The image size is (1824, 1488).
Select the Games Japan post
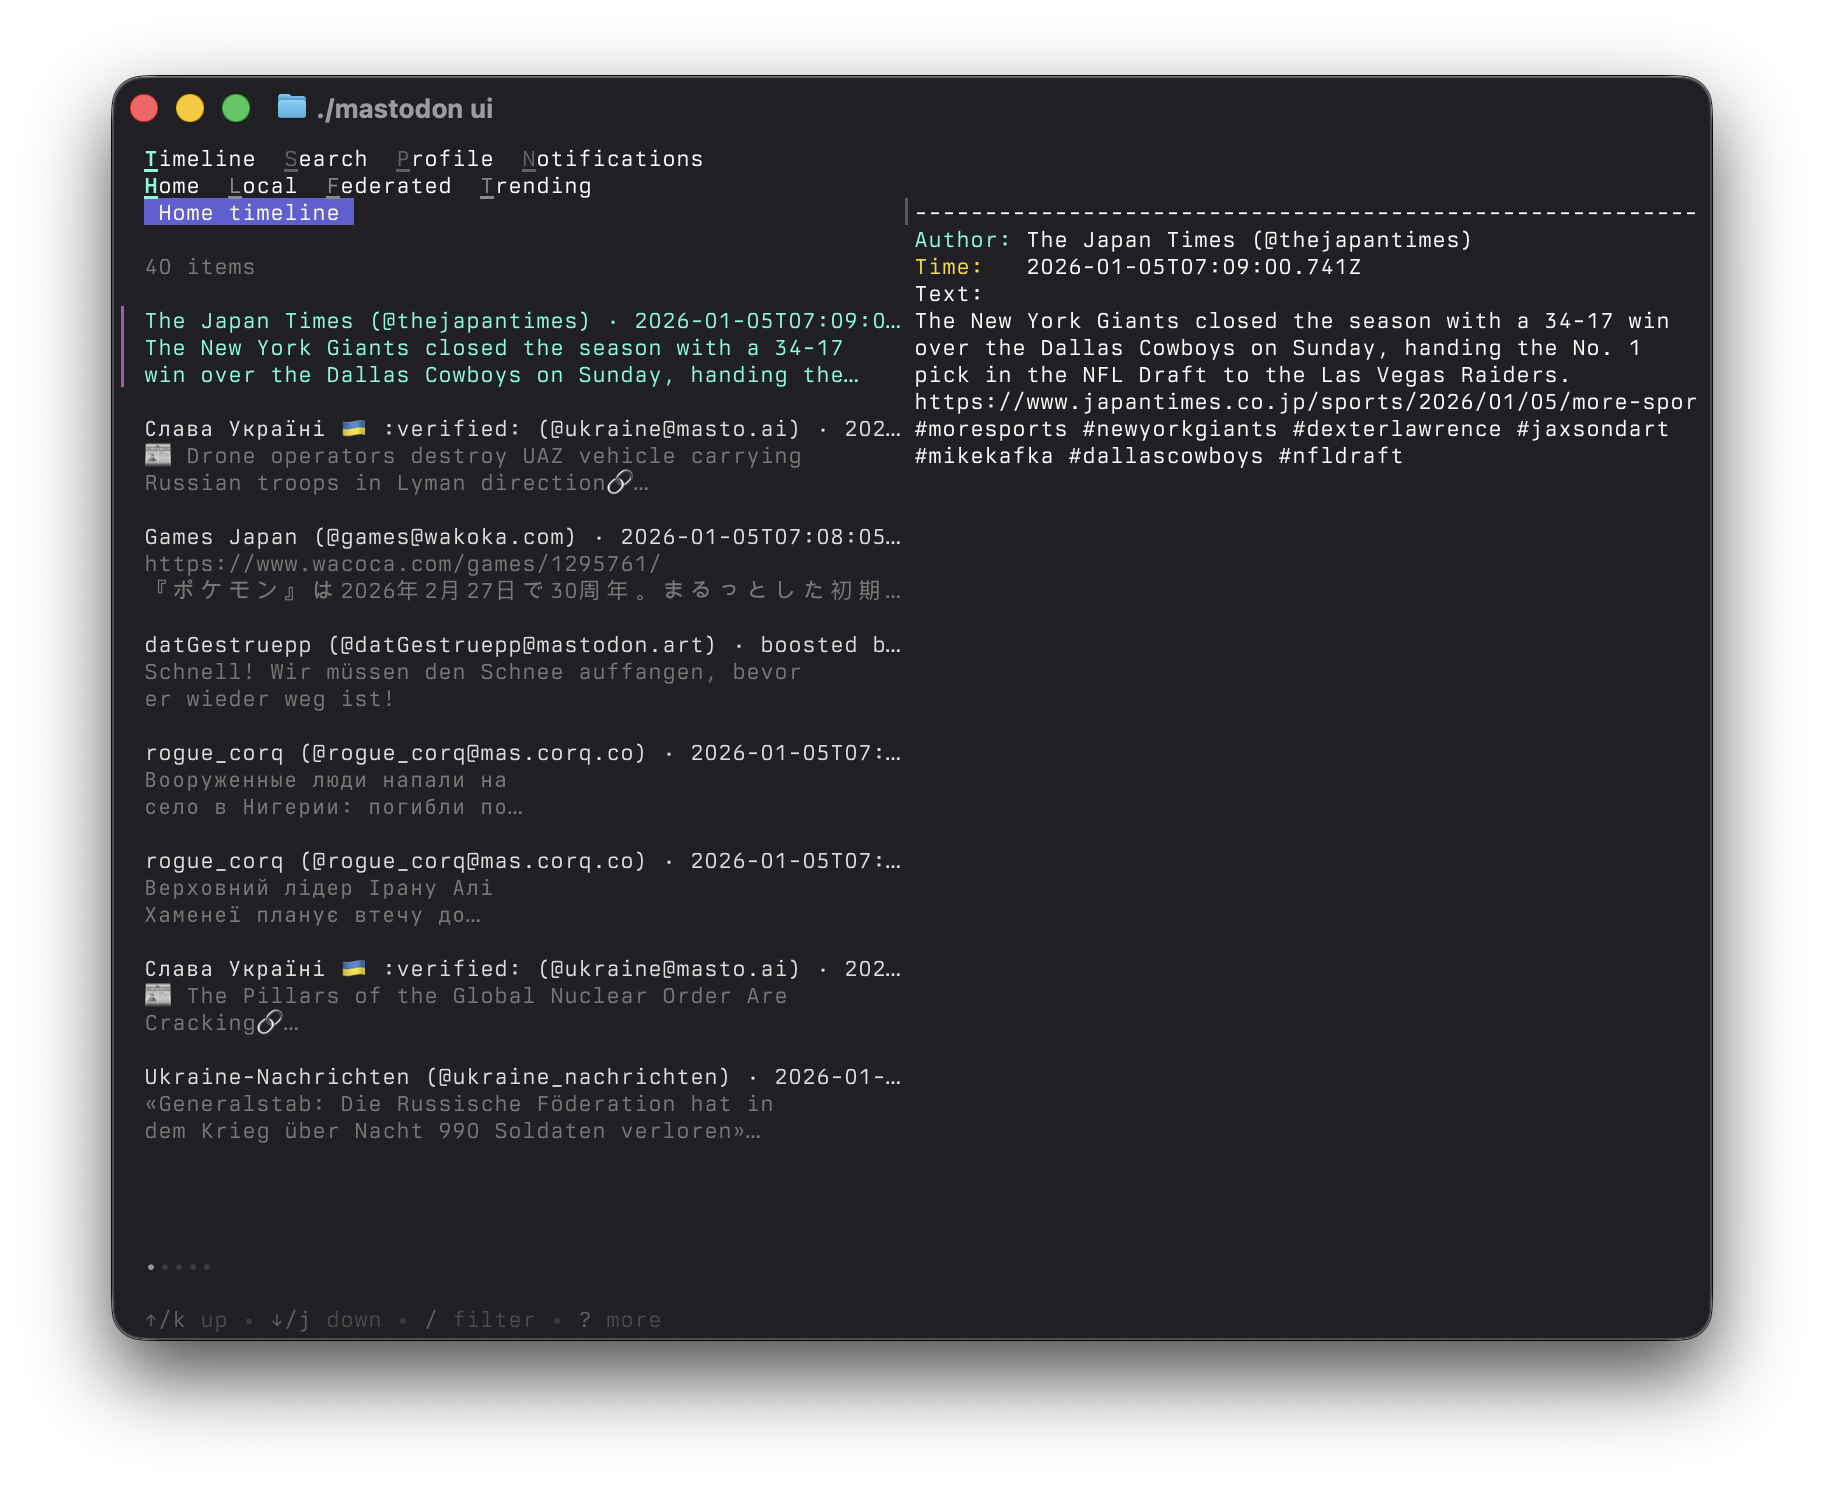coord(523,564)
